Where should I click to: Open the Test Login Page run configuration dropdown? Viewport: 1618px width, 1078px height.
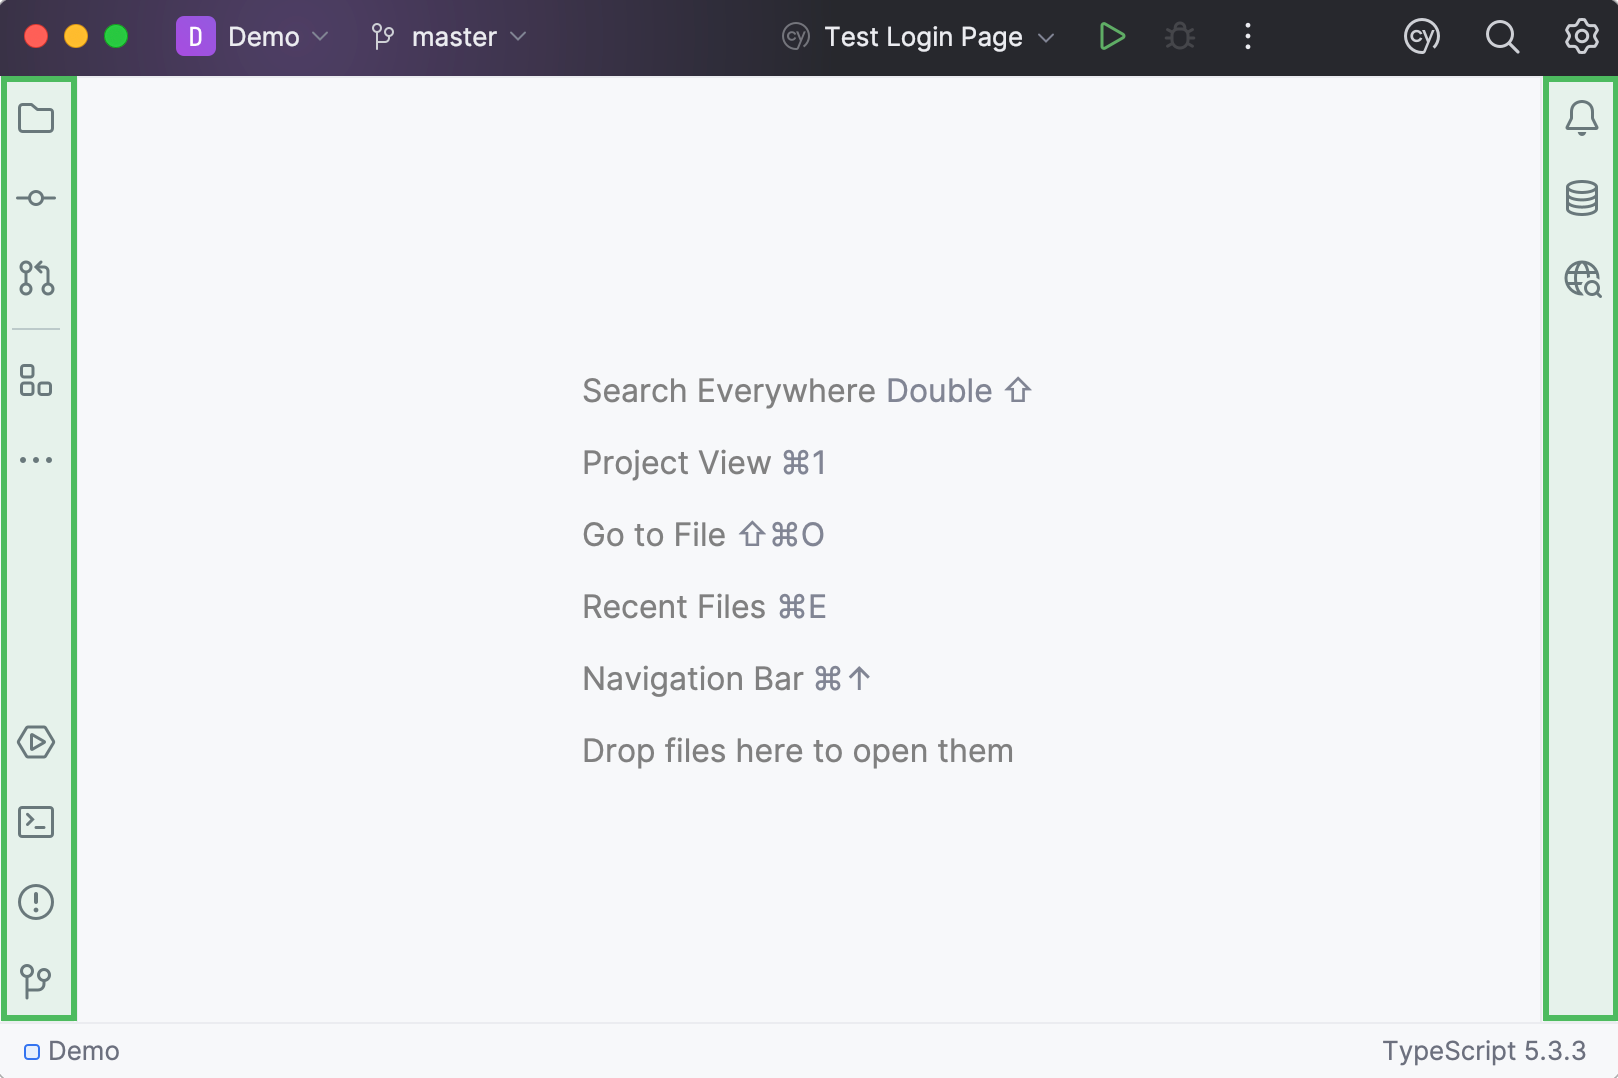(919, 37)
